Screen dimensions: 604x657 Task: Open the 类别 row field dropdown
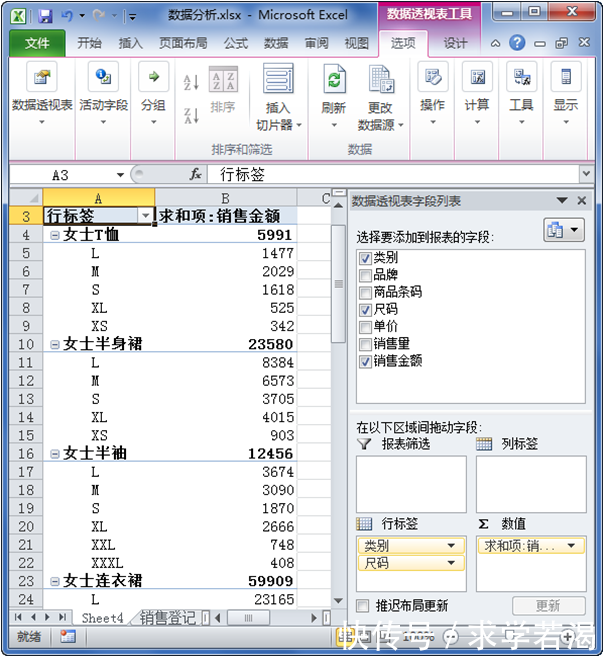pyautogui.click(x=451, y=546)
